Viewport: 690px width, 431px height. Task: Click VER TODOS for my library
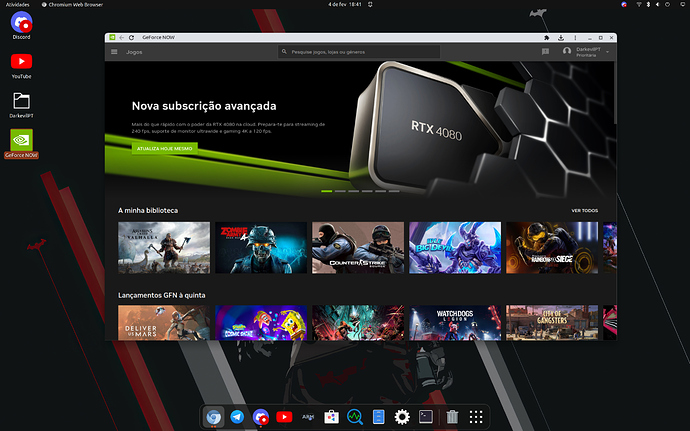tap(584, 210)
